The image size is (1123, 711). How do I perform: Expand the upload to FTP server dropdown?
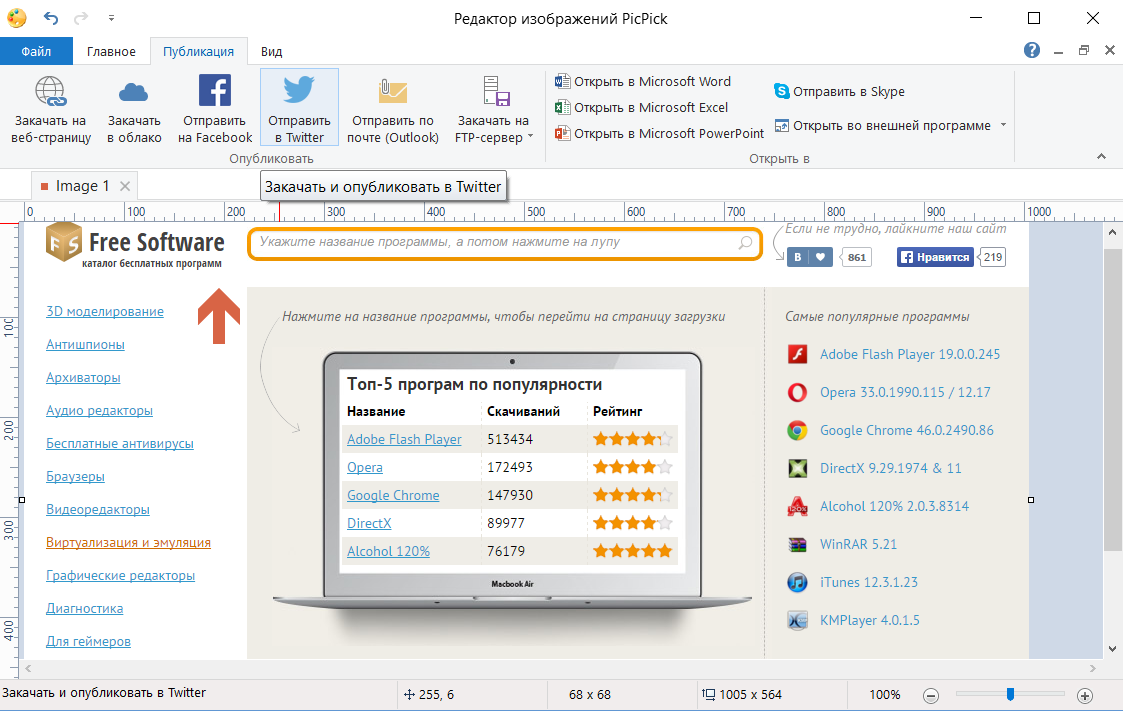tap(531, 137)
